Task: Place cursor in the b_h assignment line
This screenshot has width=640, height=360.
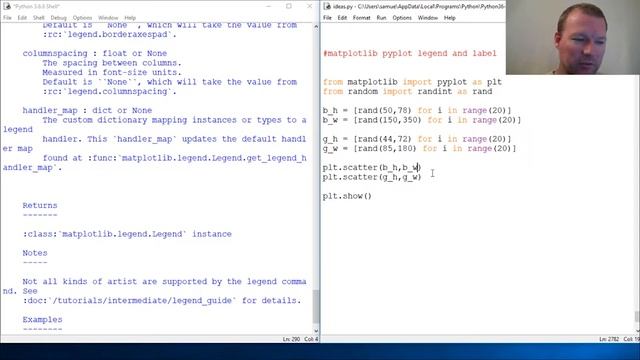Action: pyautogui.click(x=417, y=111)
